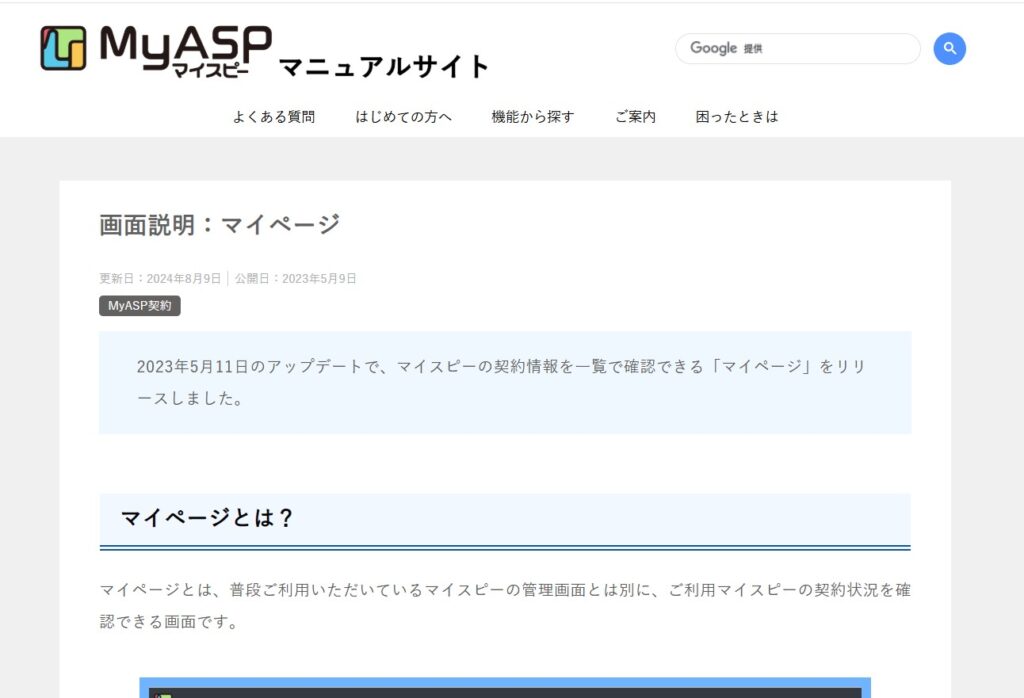Screen dimensions: 1024x698
Task: Open the よくある質問 menu
Action: (x=274, y=117)
